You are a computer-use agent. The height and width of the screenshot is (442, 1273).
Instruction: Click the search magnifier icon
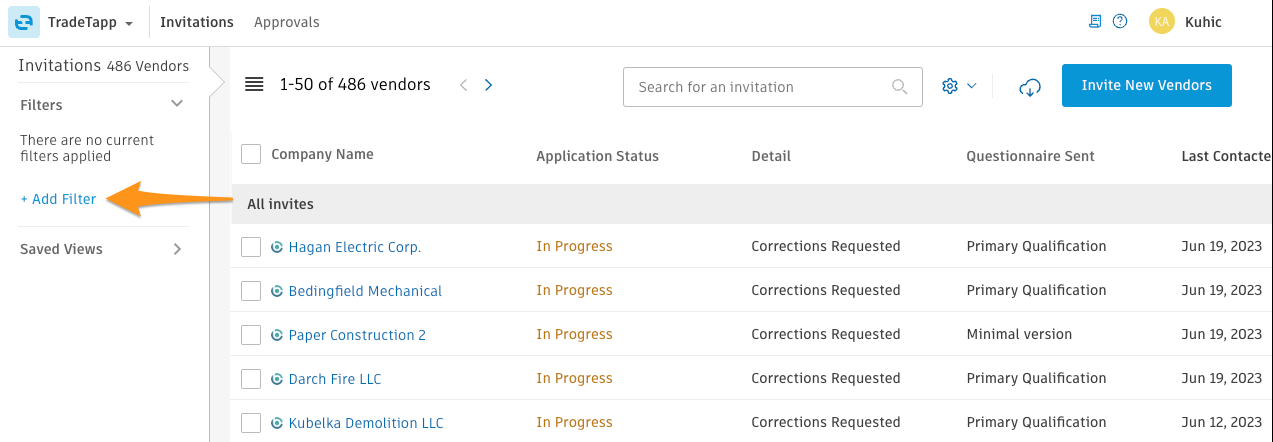point(900,87)
